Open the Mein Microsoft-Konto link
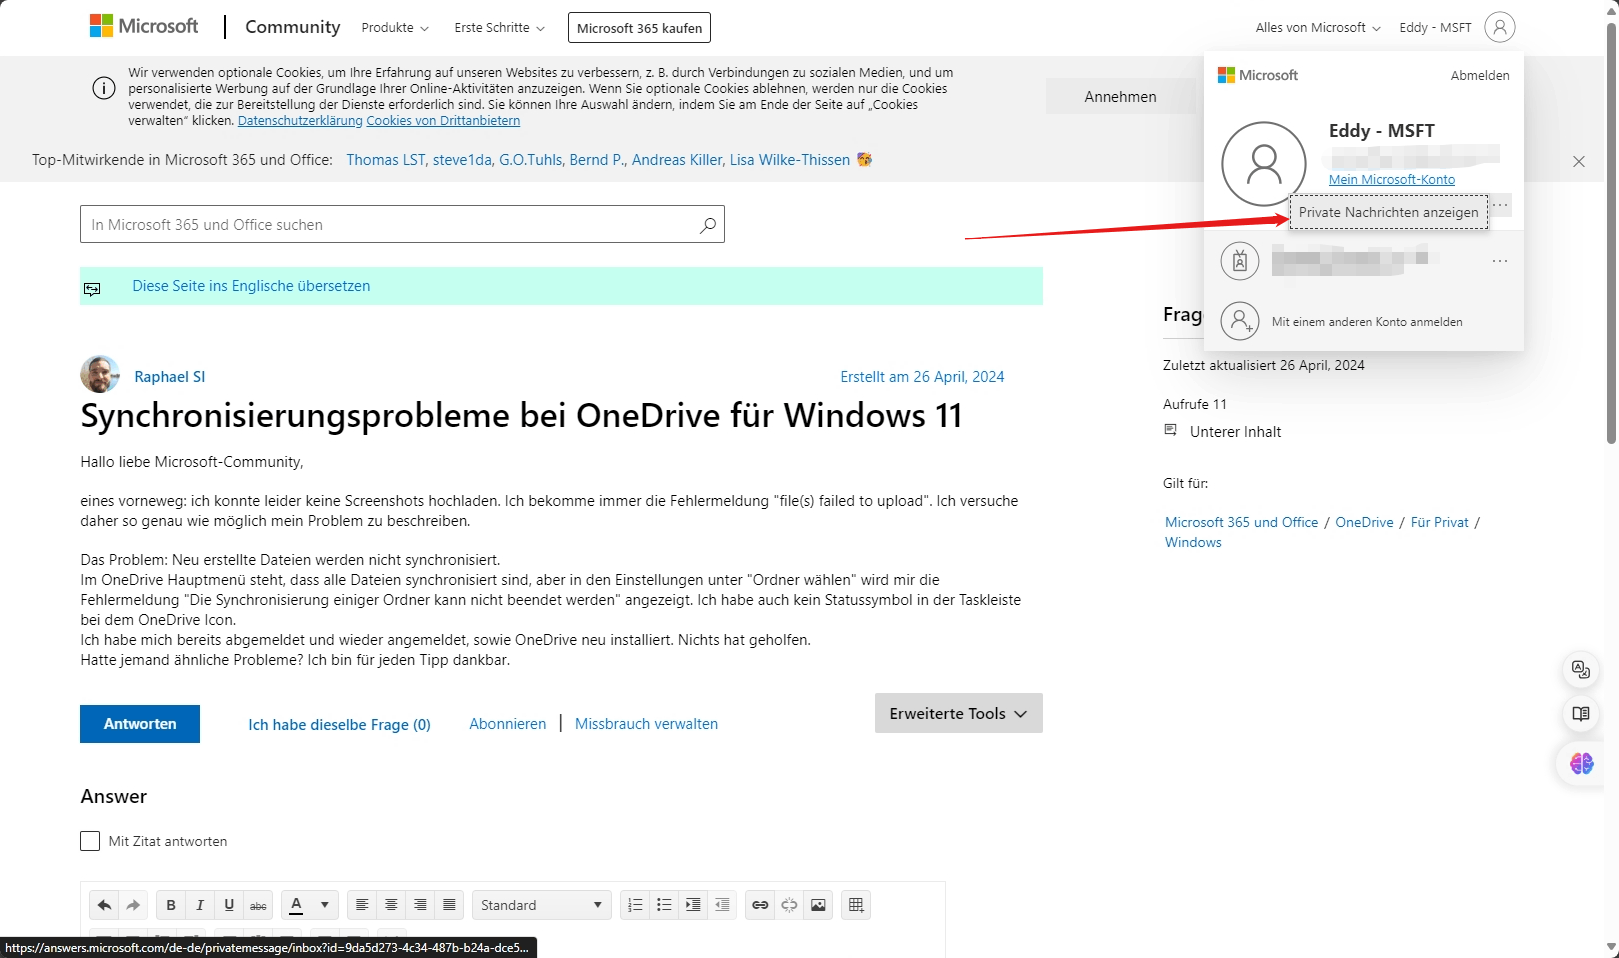1619x958 pixels. [x=1392, y=180]
